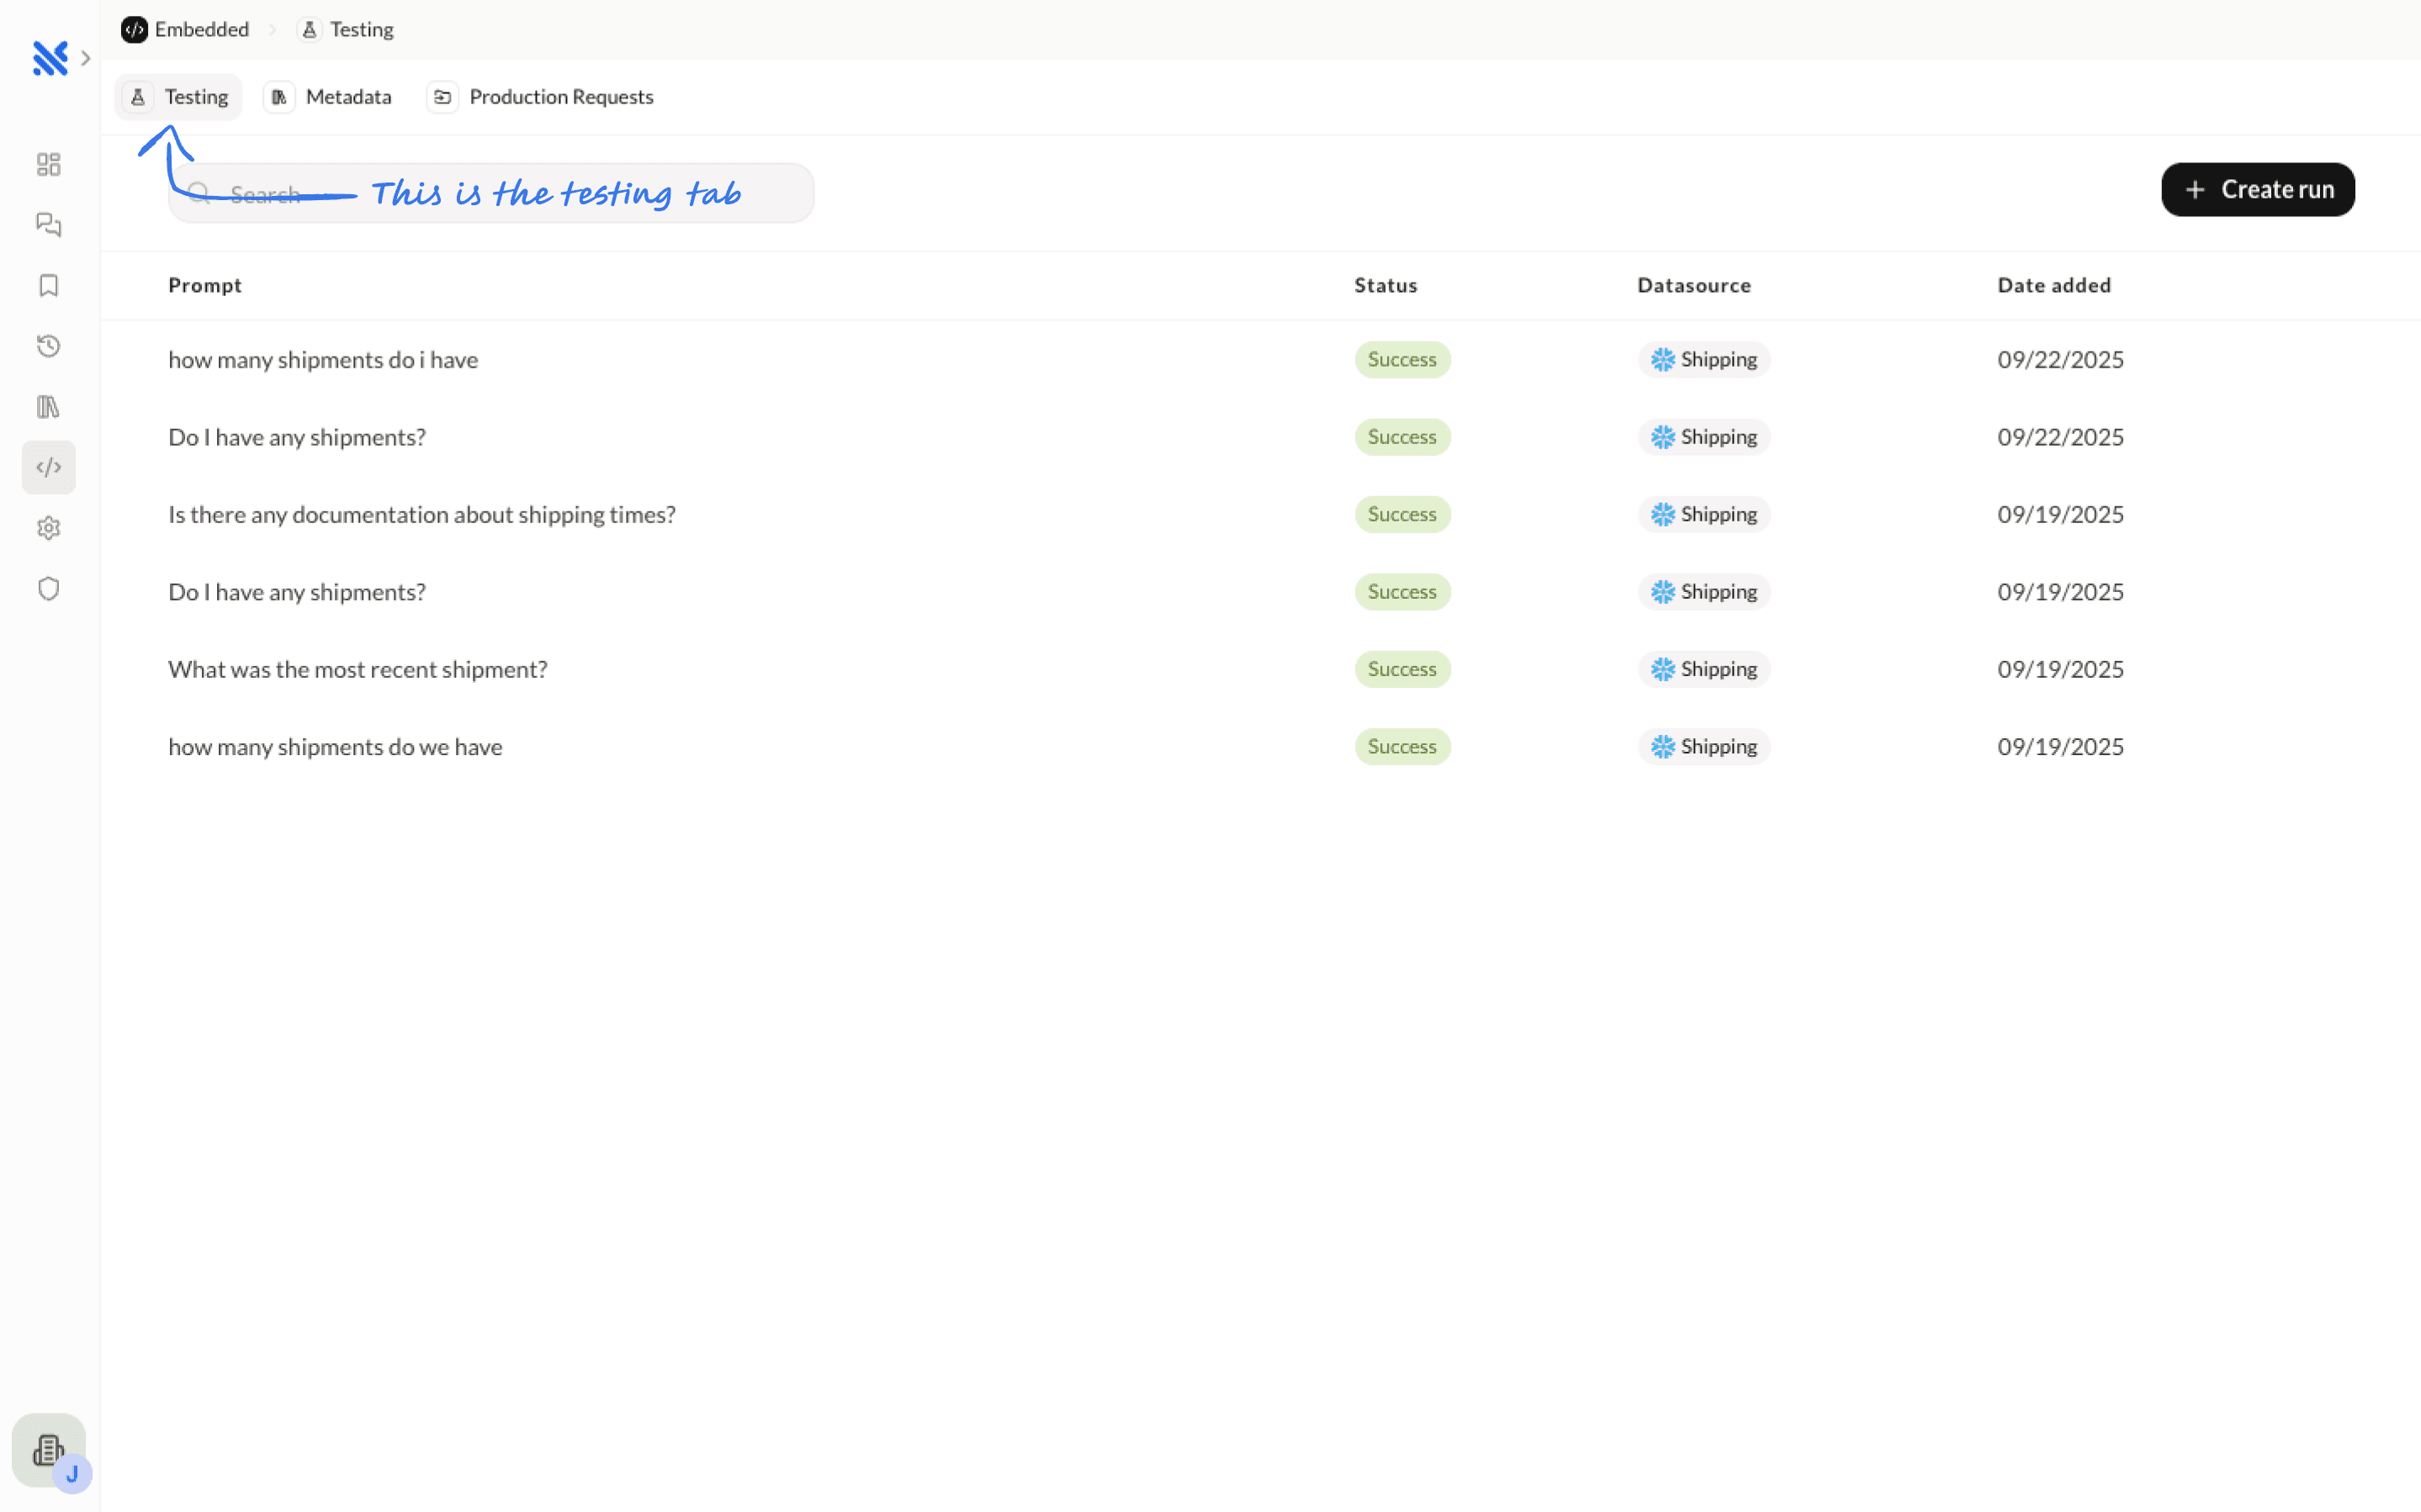Image resolution: width=2421 pixels, height=1512 pixels.
Task: Open the dashboard grid icon in sidebar
Action: click(x=48, y=164)
